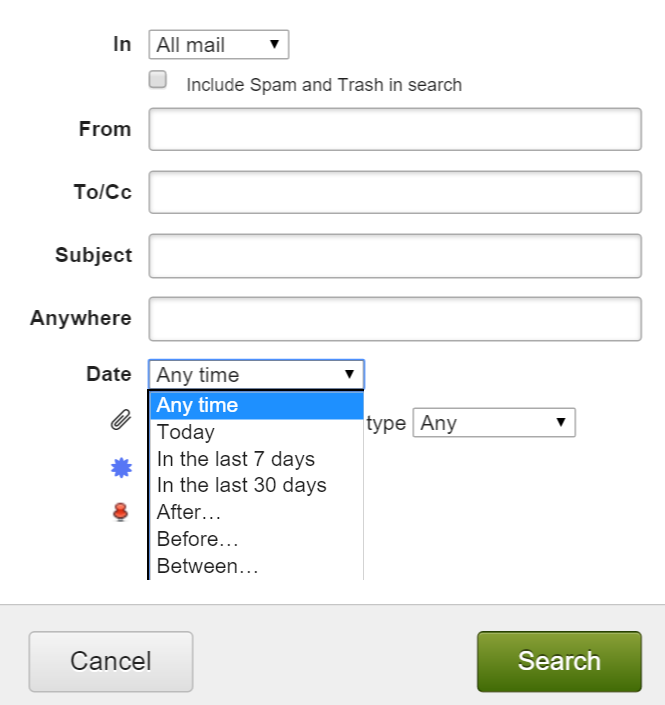Select In the last 7 days
The height and width of the screenshot is (705, 665).
[256, 459]
